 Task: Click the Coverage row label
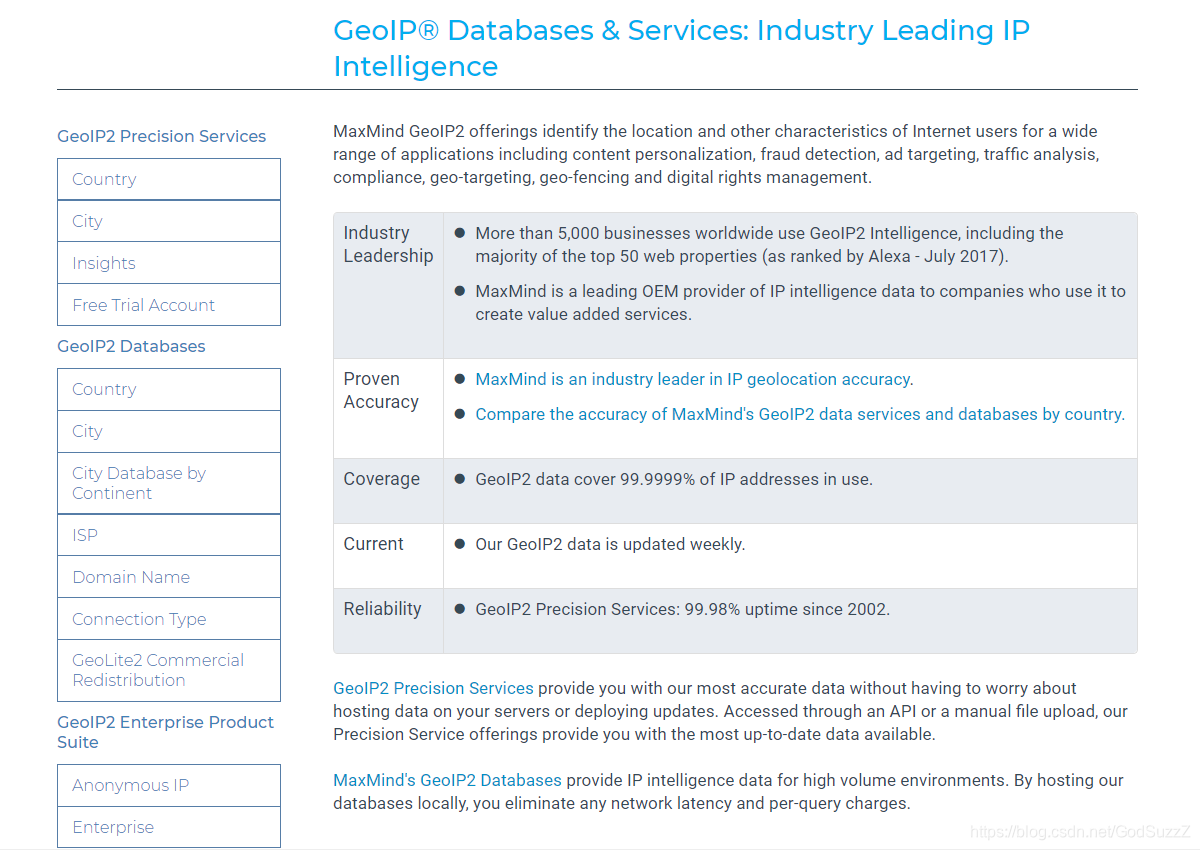click(381, 479)
